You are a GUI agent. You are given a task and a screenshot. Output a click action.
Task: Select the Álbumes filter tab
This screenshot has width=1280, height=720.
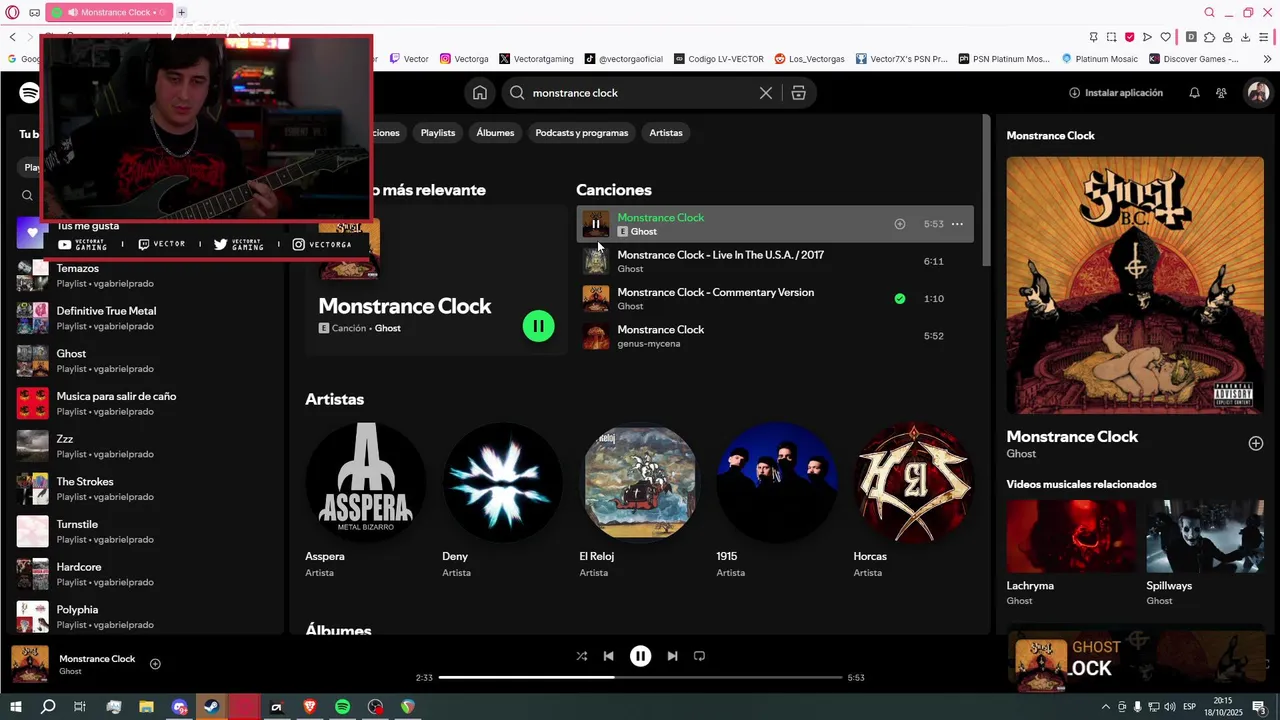[495, 133]
